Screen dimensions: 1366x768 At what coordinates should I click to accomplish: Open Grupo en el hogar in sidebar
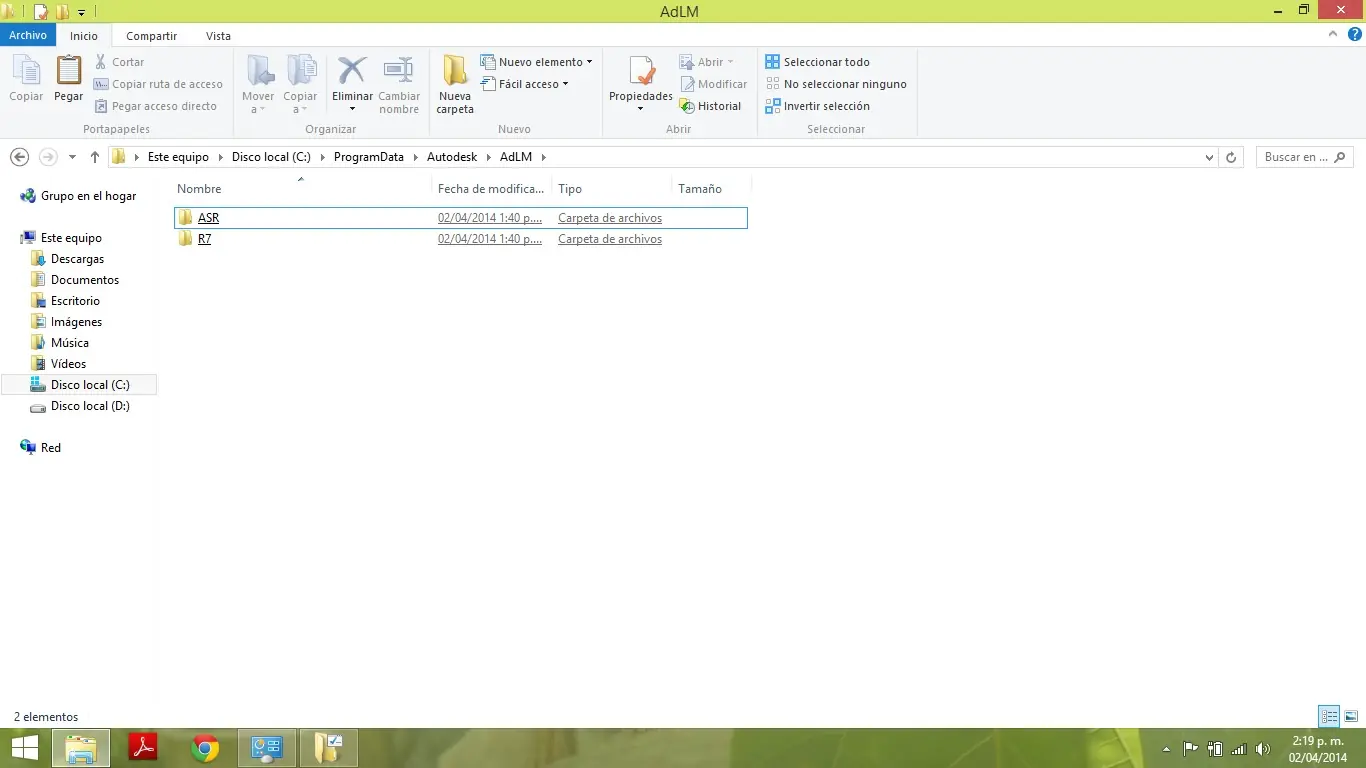[x=78, y=196]
